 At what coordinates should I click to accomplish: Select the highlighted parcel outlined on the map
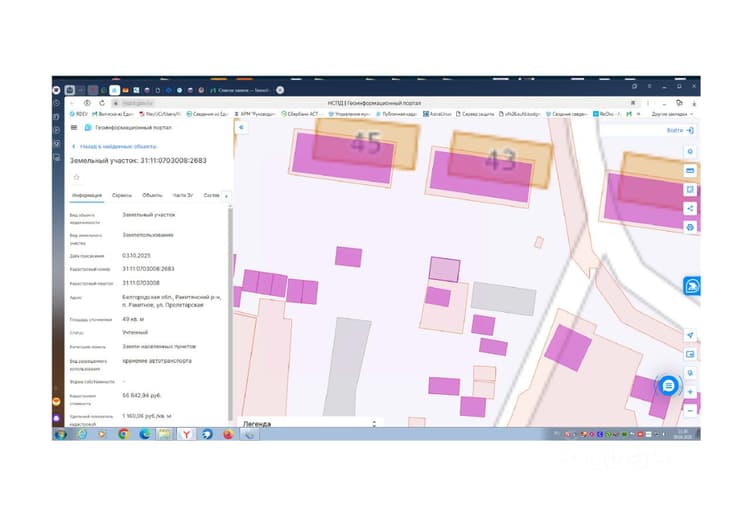444,269
